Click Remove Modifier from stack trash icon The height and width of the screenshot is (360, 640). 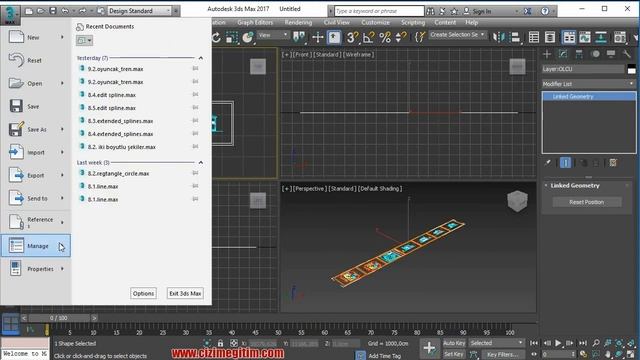point(596,163)
